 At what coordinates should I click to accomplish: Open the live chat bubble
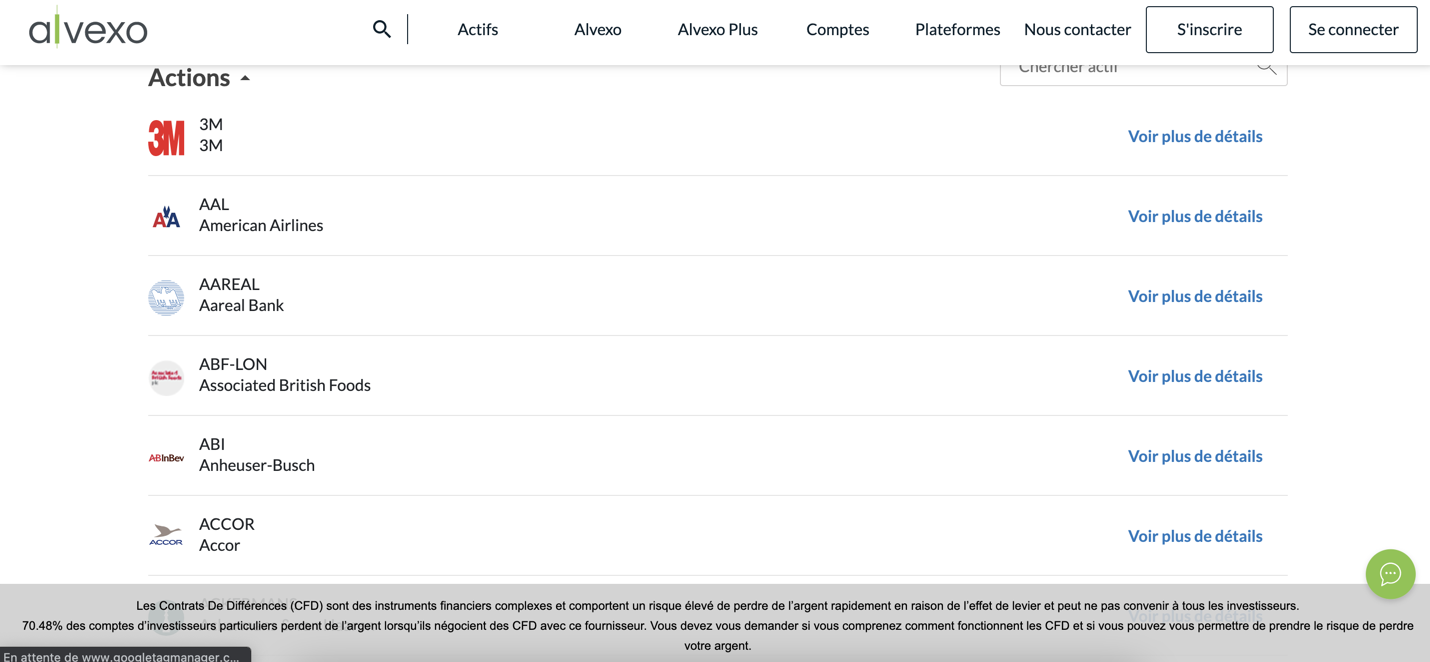point(1390,574)
